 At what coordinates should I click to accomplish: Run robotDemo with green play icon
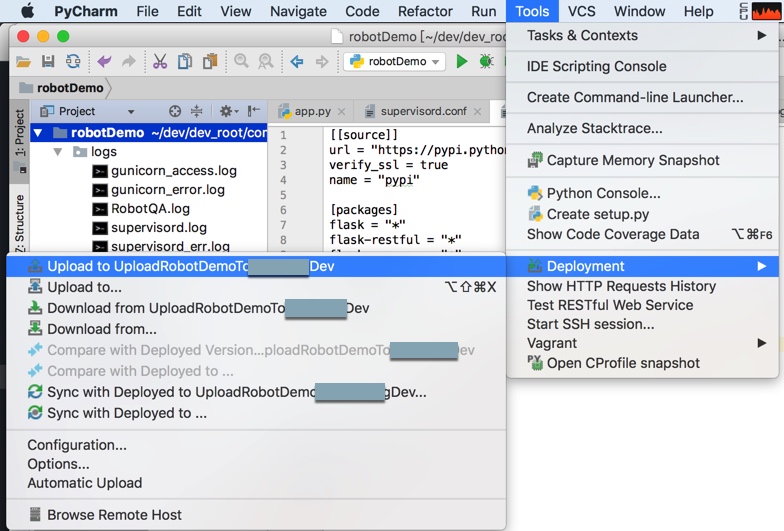click(462, 62)
